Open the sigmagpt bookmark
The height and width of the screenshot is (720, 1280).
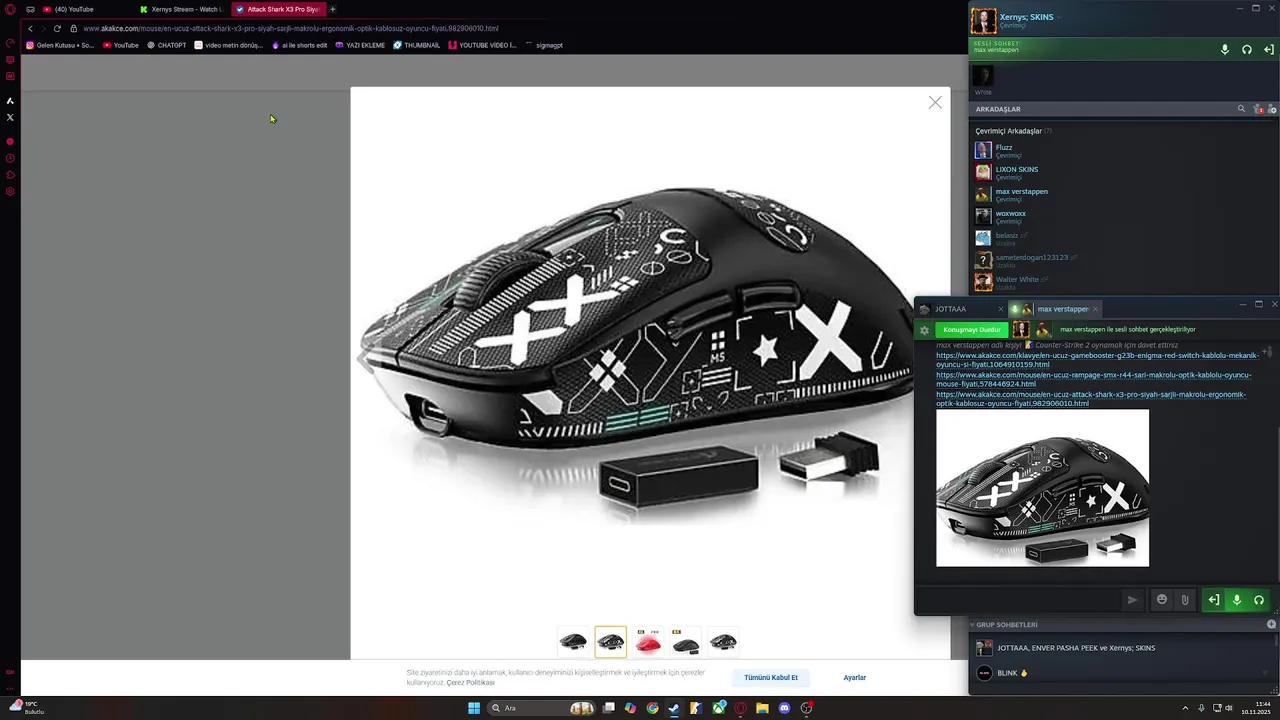544,45
